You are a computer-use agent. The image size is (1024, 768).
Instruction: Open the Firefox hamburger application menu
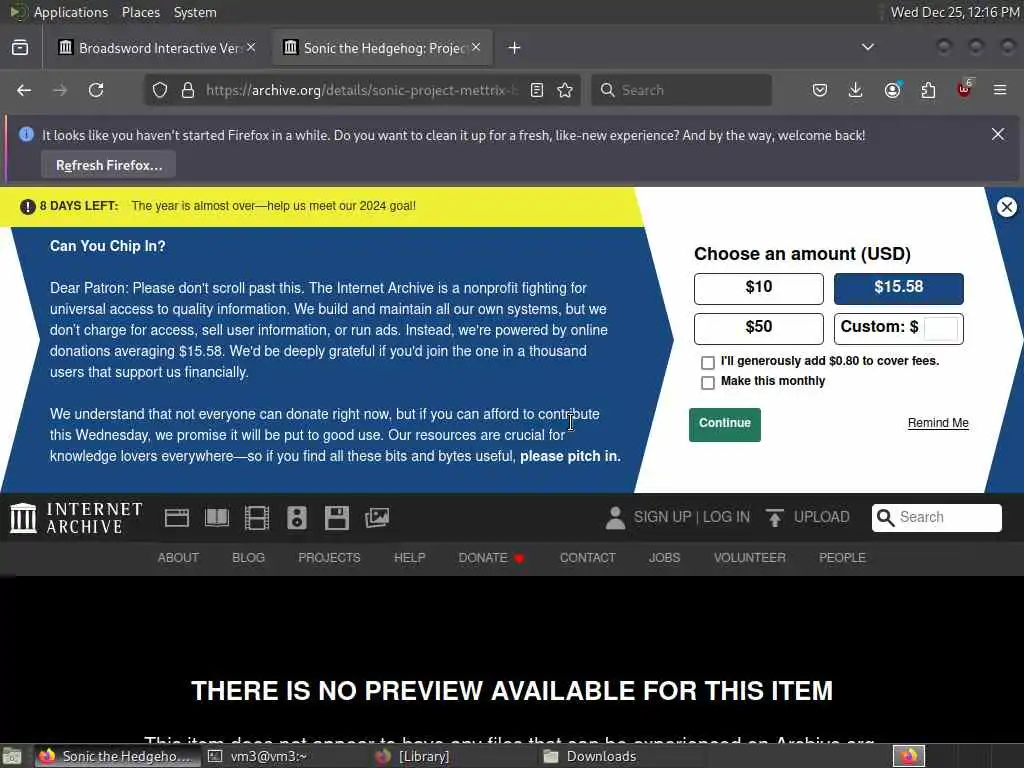(1000, 90)
